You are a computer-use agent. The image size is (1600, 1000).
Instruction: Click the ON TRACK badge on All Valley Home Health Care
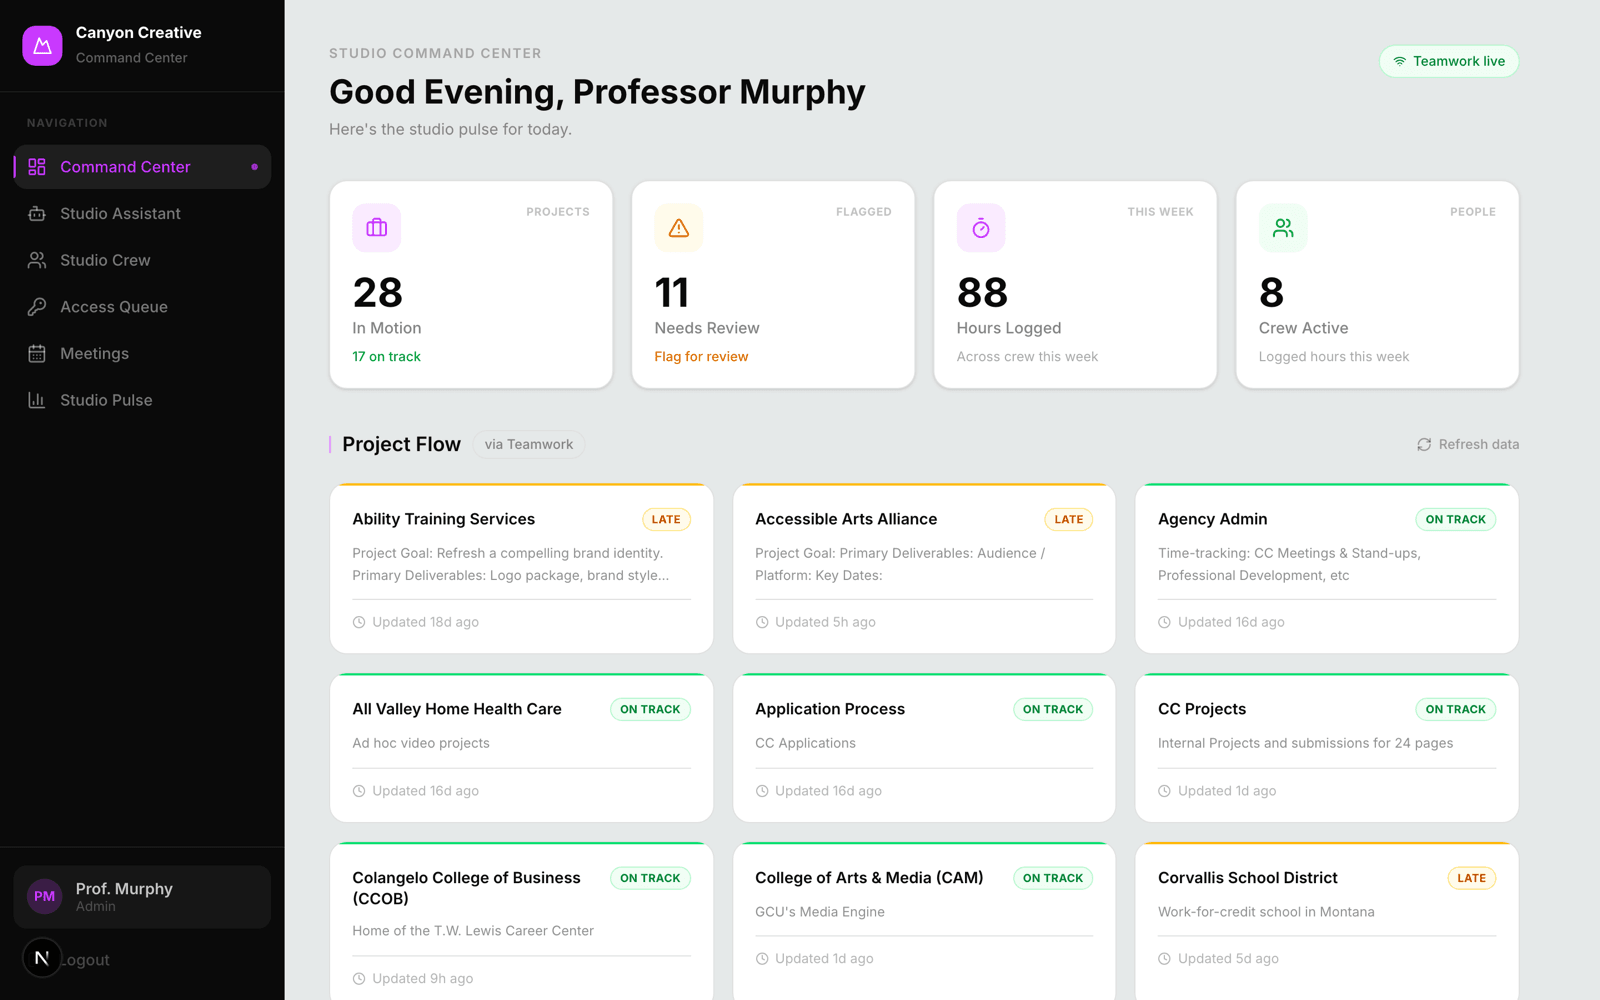click(x=650, y=709)
